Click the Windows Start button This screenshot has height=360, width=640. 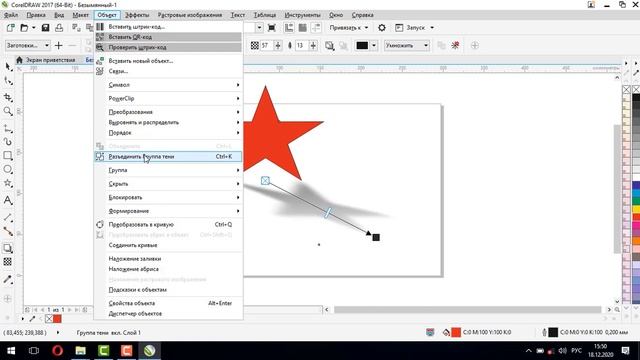pyautogui.click(x=11, y=351)
